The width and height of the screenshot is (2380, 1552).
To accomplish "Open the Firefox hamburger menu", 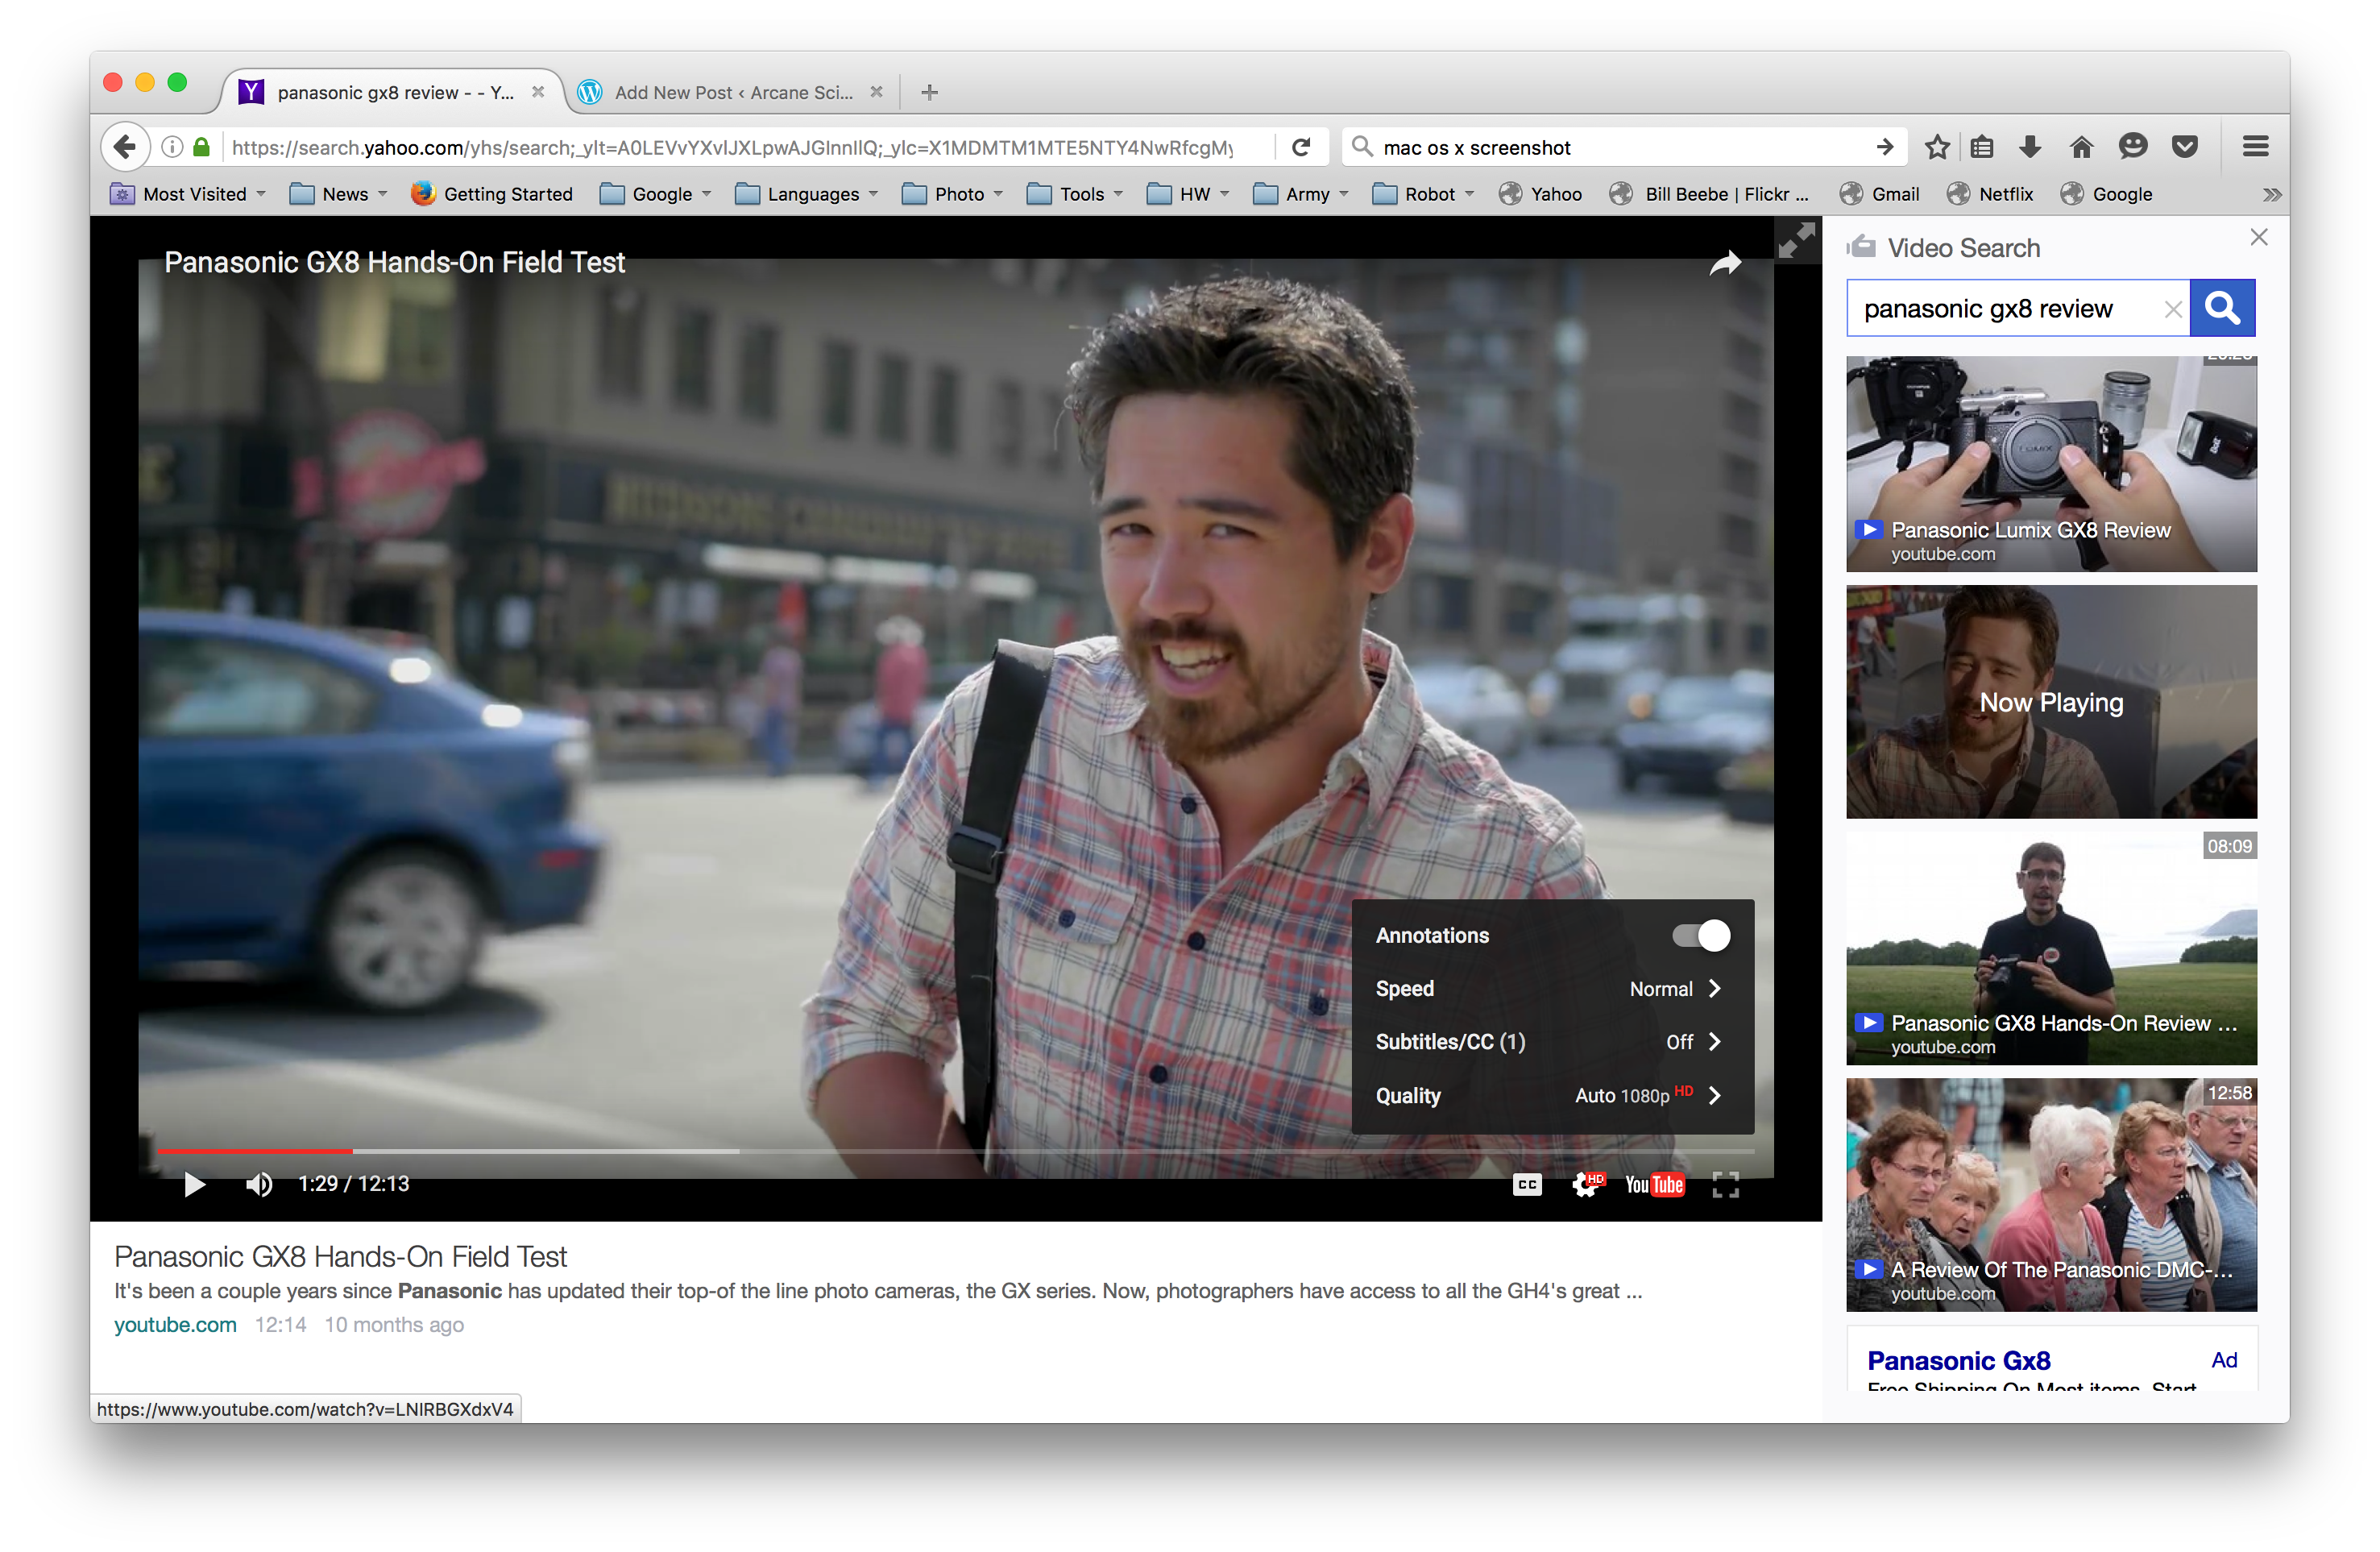I will tap(2255, 147).
